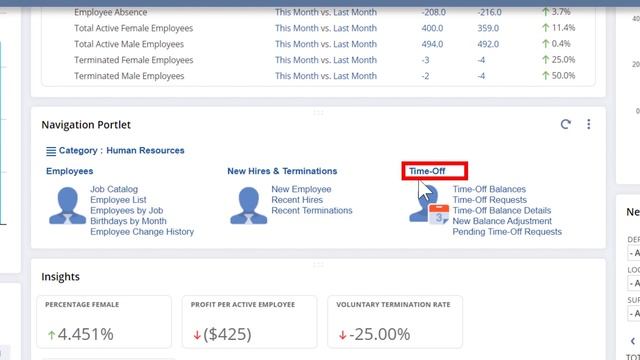Click the Time-Off calendar icon

pyautogui.click(x=439, y=214)
